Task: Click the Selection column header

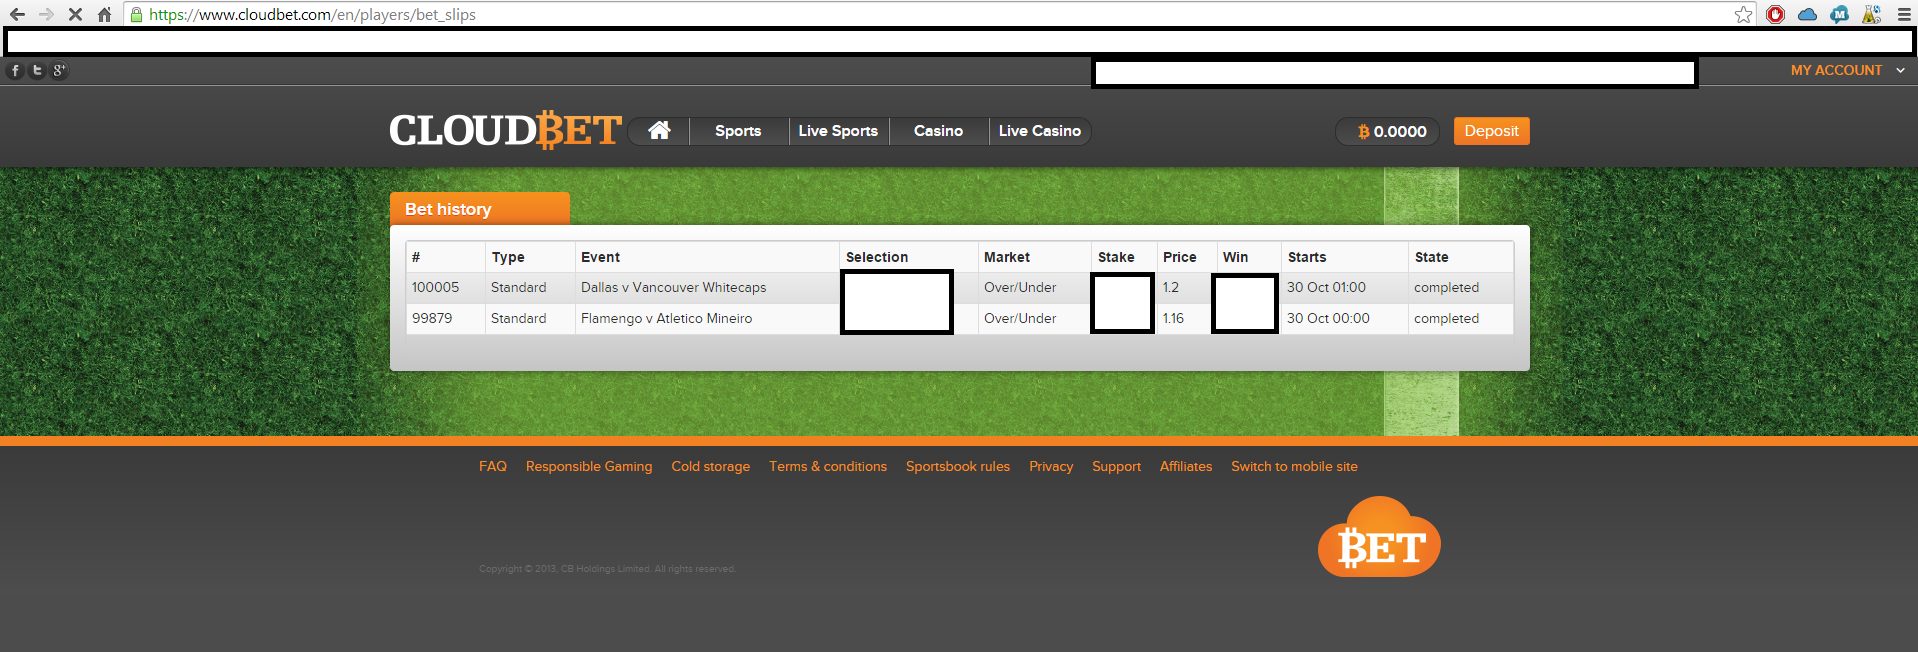Action: pos(877,257)
